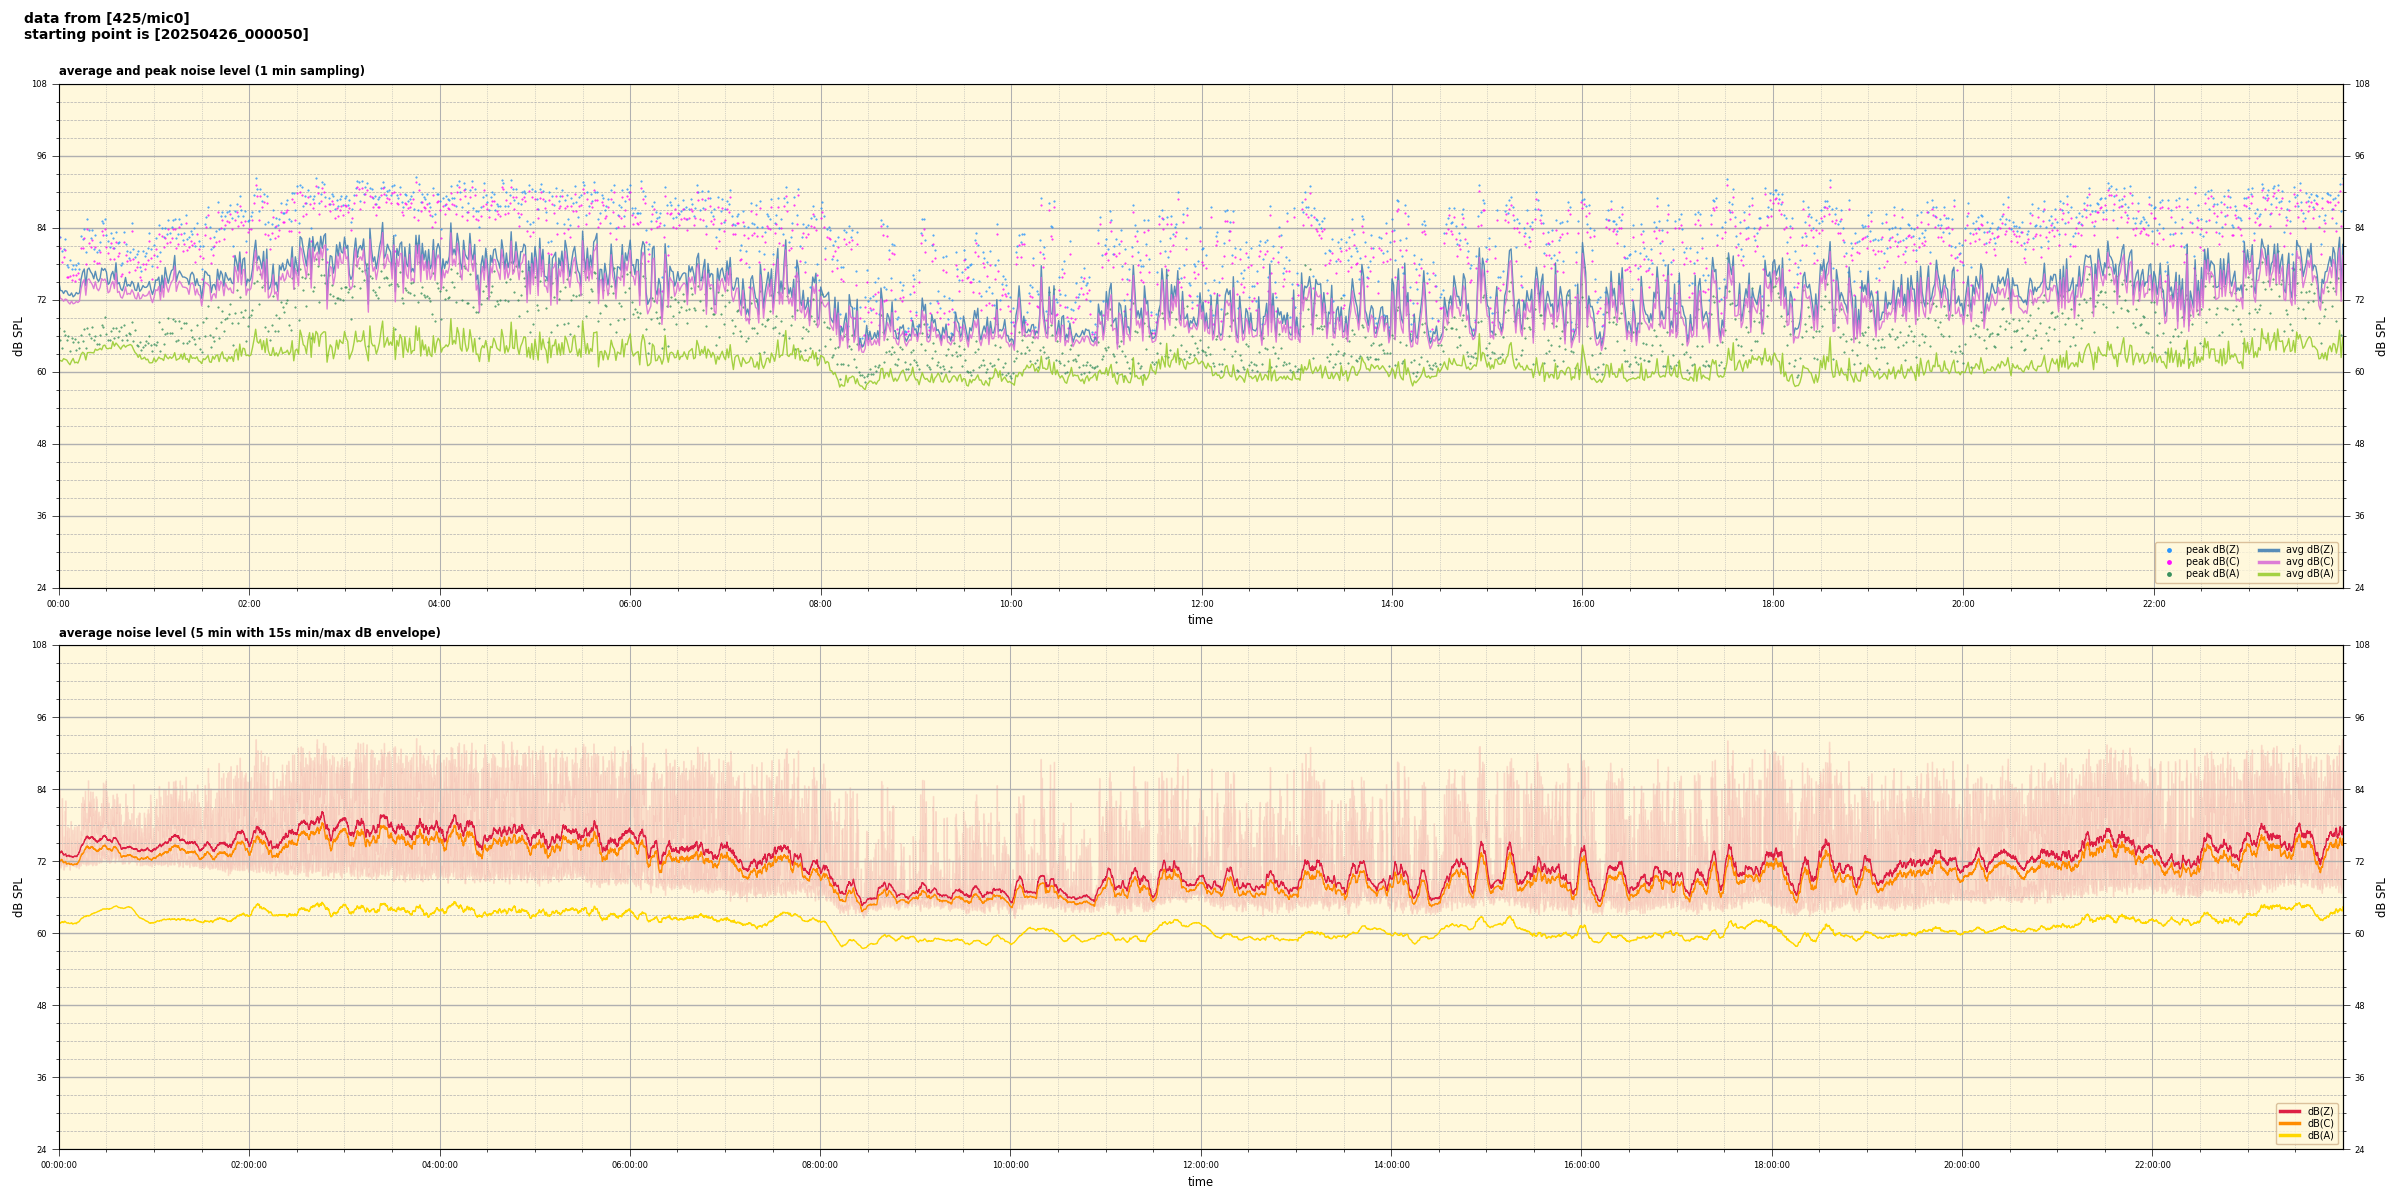Click orange dB(C) swatch in bottom legend
The image size is (2400, 1200).
coord(2289,1123)
